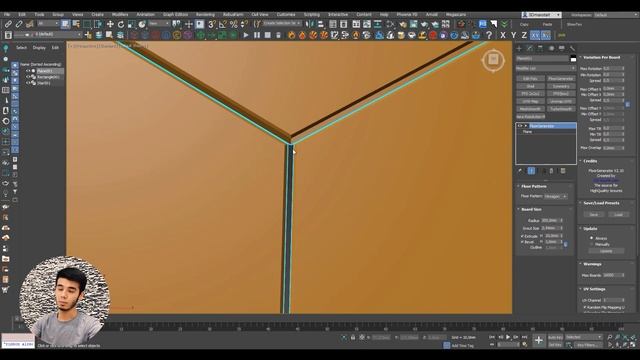Viewport: 640px width, 360px height.
Task: Activate the Unlink Selection tool
Action: pos(19,24)
